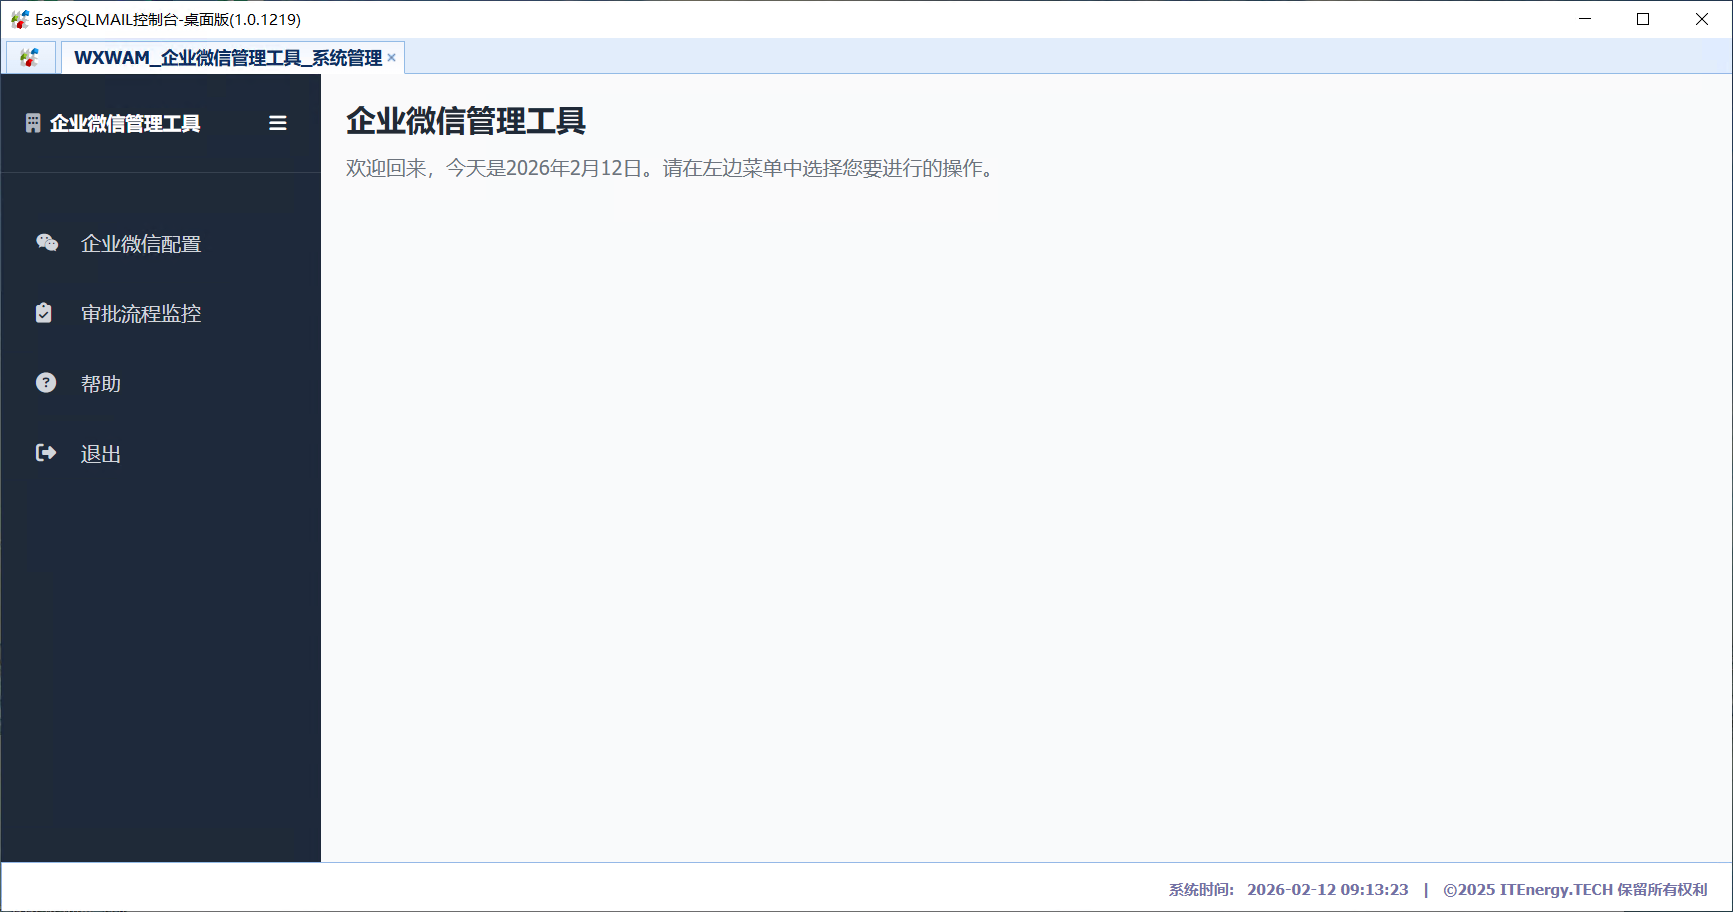Viewport: 1733px width, 912px height.
Task: Click 帮助 in the left menu
Action: click(100, 383)
